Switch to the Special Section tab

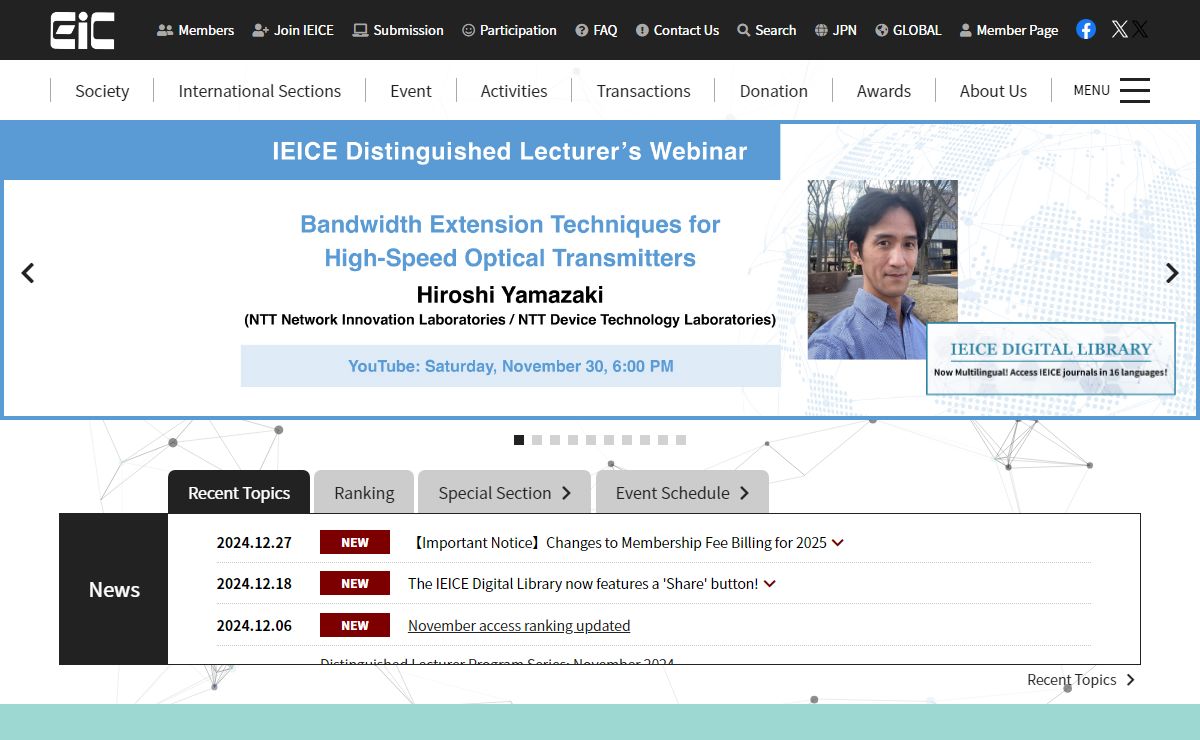(505, 492)
